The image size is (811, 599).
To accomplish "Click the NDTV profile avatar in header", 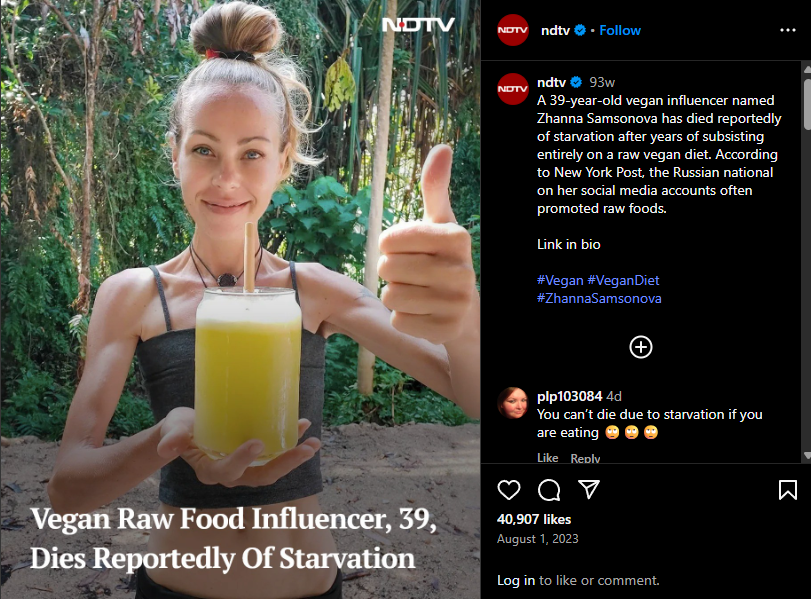I will click(513, 30).
